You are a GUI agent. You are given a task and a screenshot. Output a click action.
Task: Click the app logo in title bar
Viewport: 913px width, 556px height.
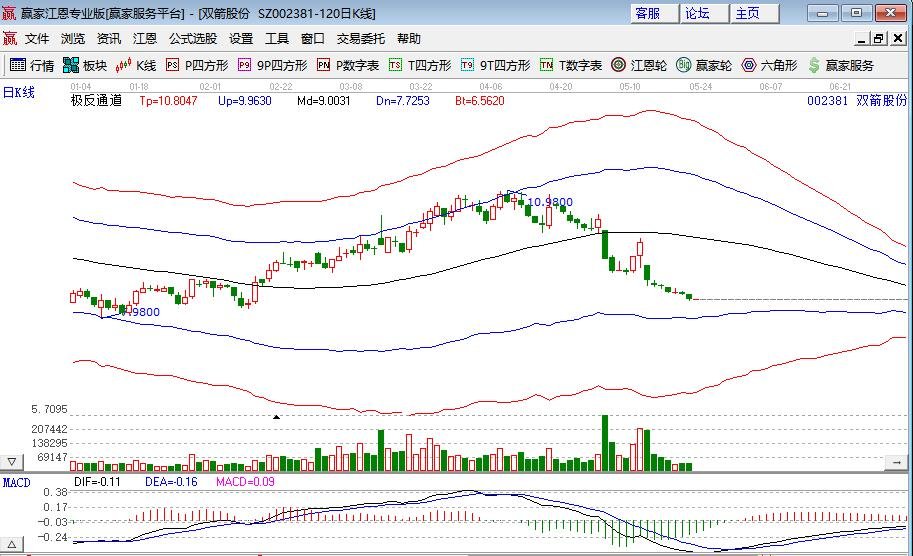9,13
